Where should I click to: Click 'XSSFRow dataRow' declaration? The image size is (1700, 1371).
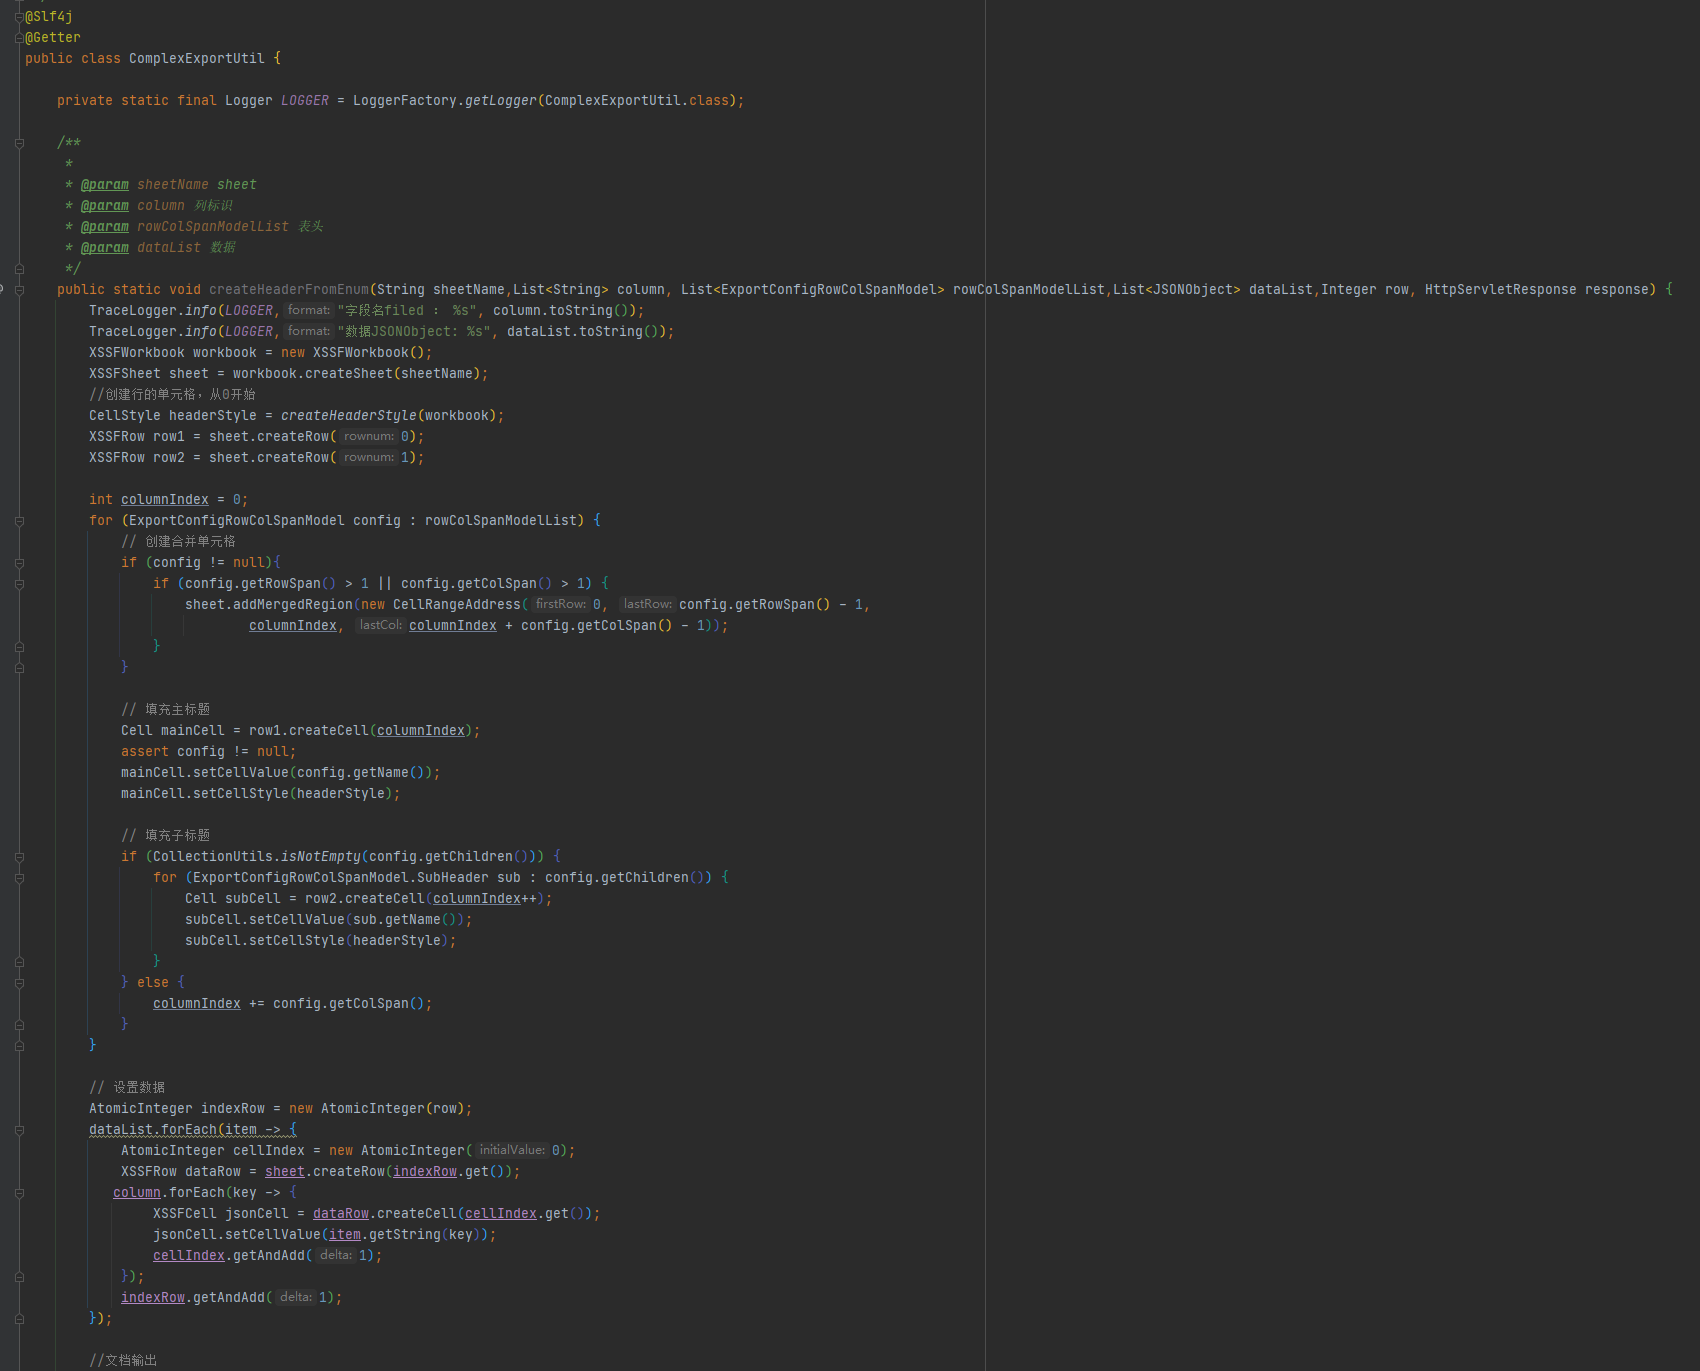pyautogui.click(x=181, y=1172)
